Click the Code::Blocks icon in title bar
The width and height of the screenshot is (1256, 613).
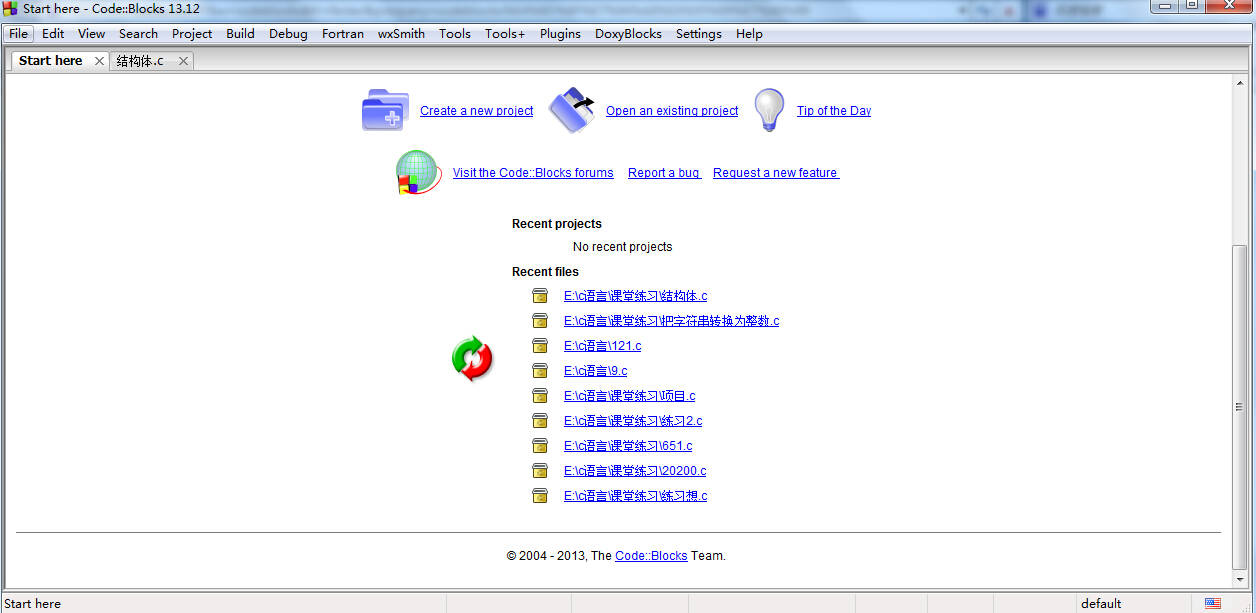11,8
